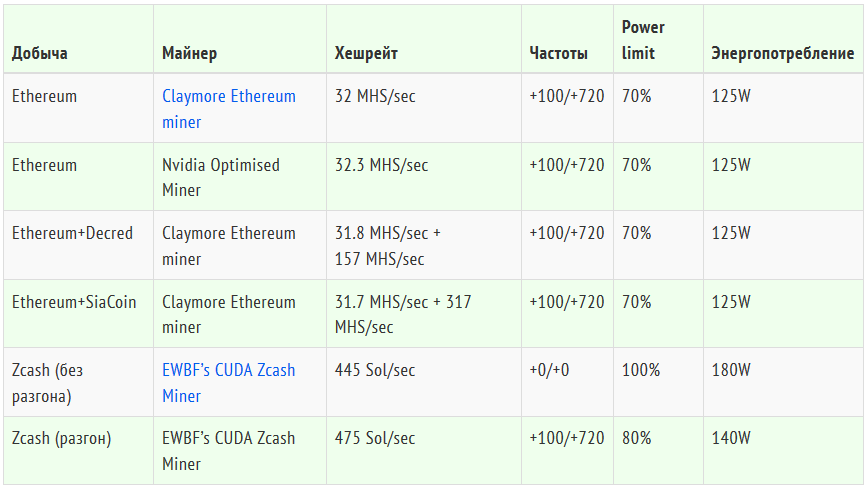Click the 180W power consumption cell

731,370
